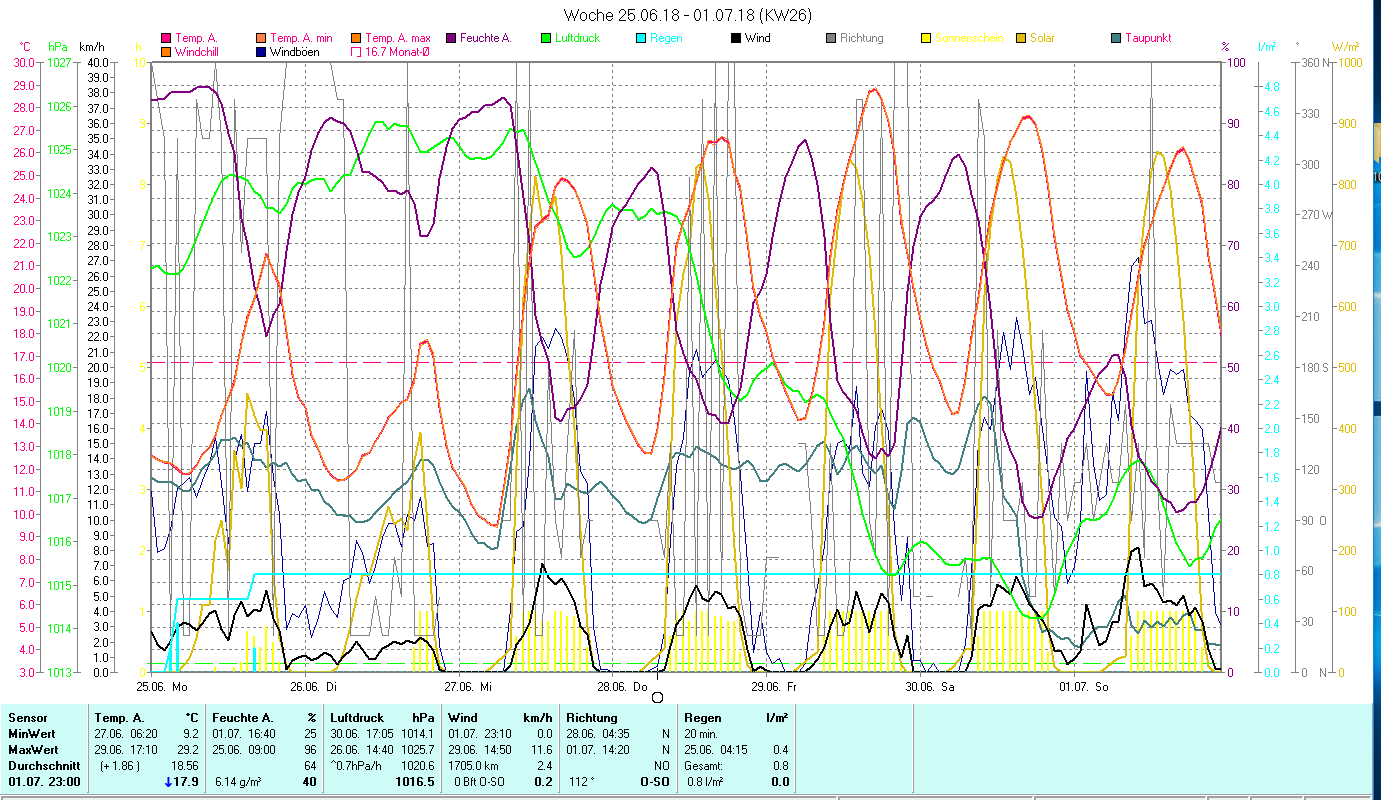The image size is (1381, 800).
Task: Click the '30.06. Sa' date label
Action: click(929, 687)
